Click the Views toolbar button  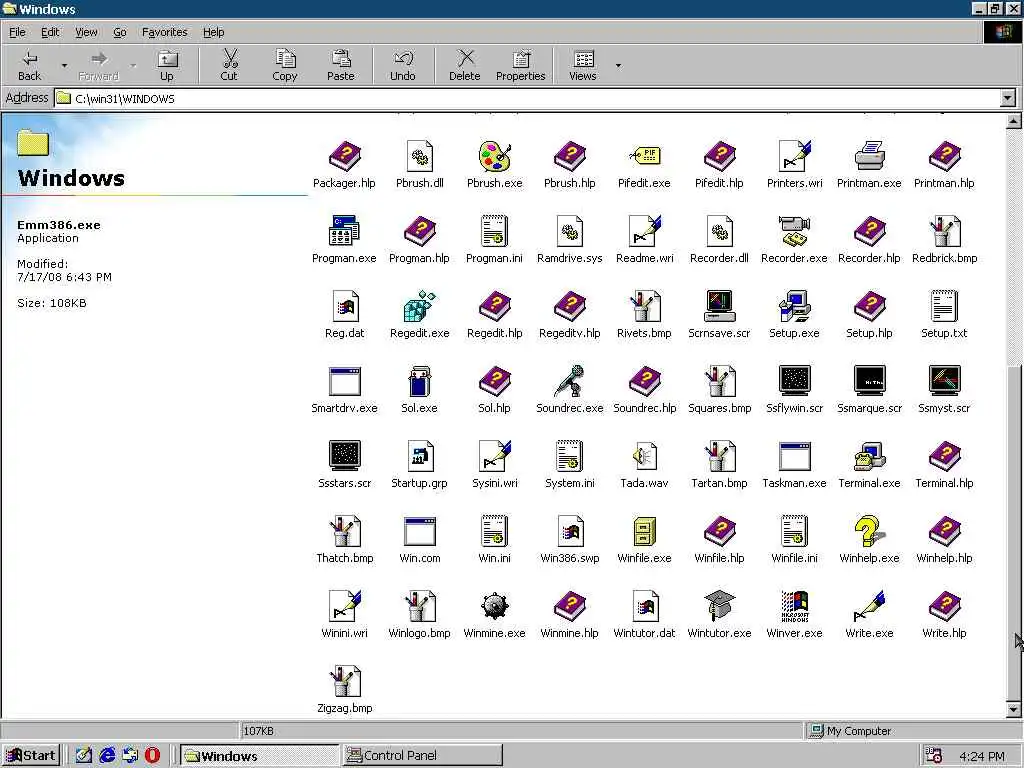pos(583,65)
